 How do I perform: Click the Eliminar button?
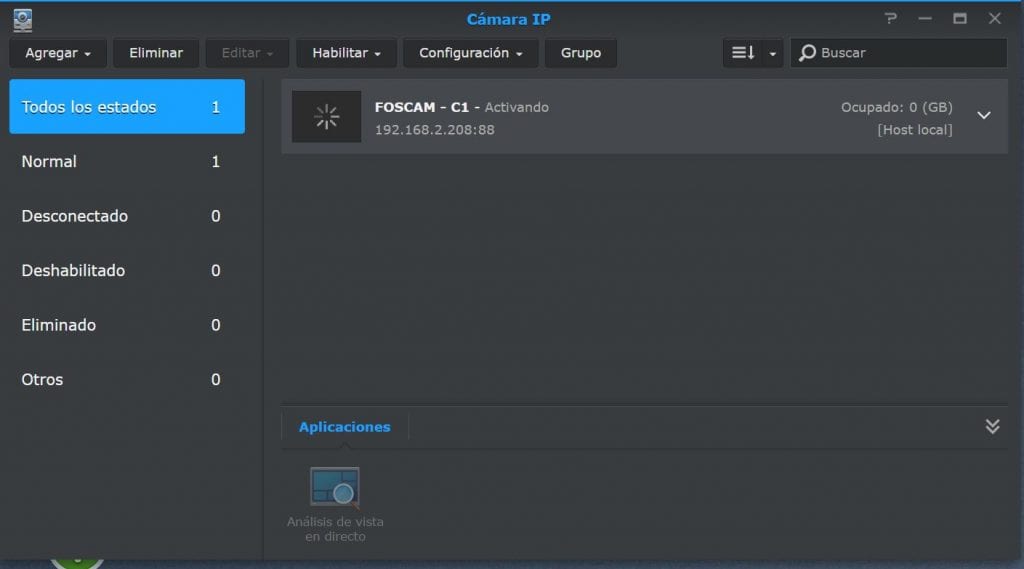pyautogui.click(x=156, y=53)
